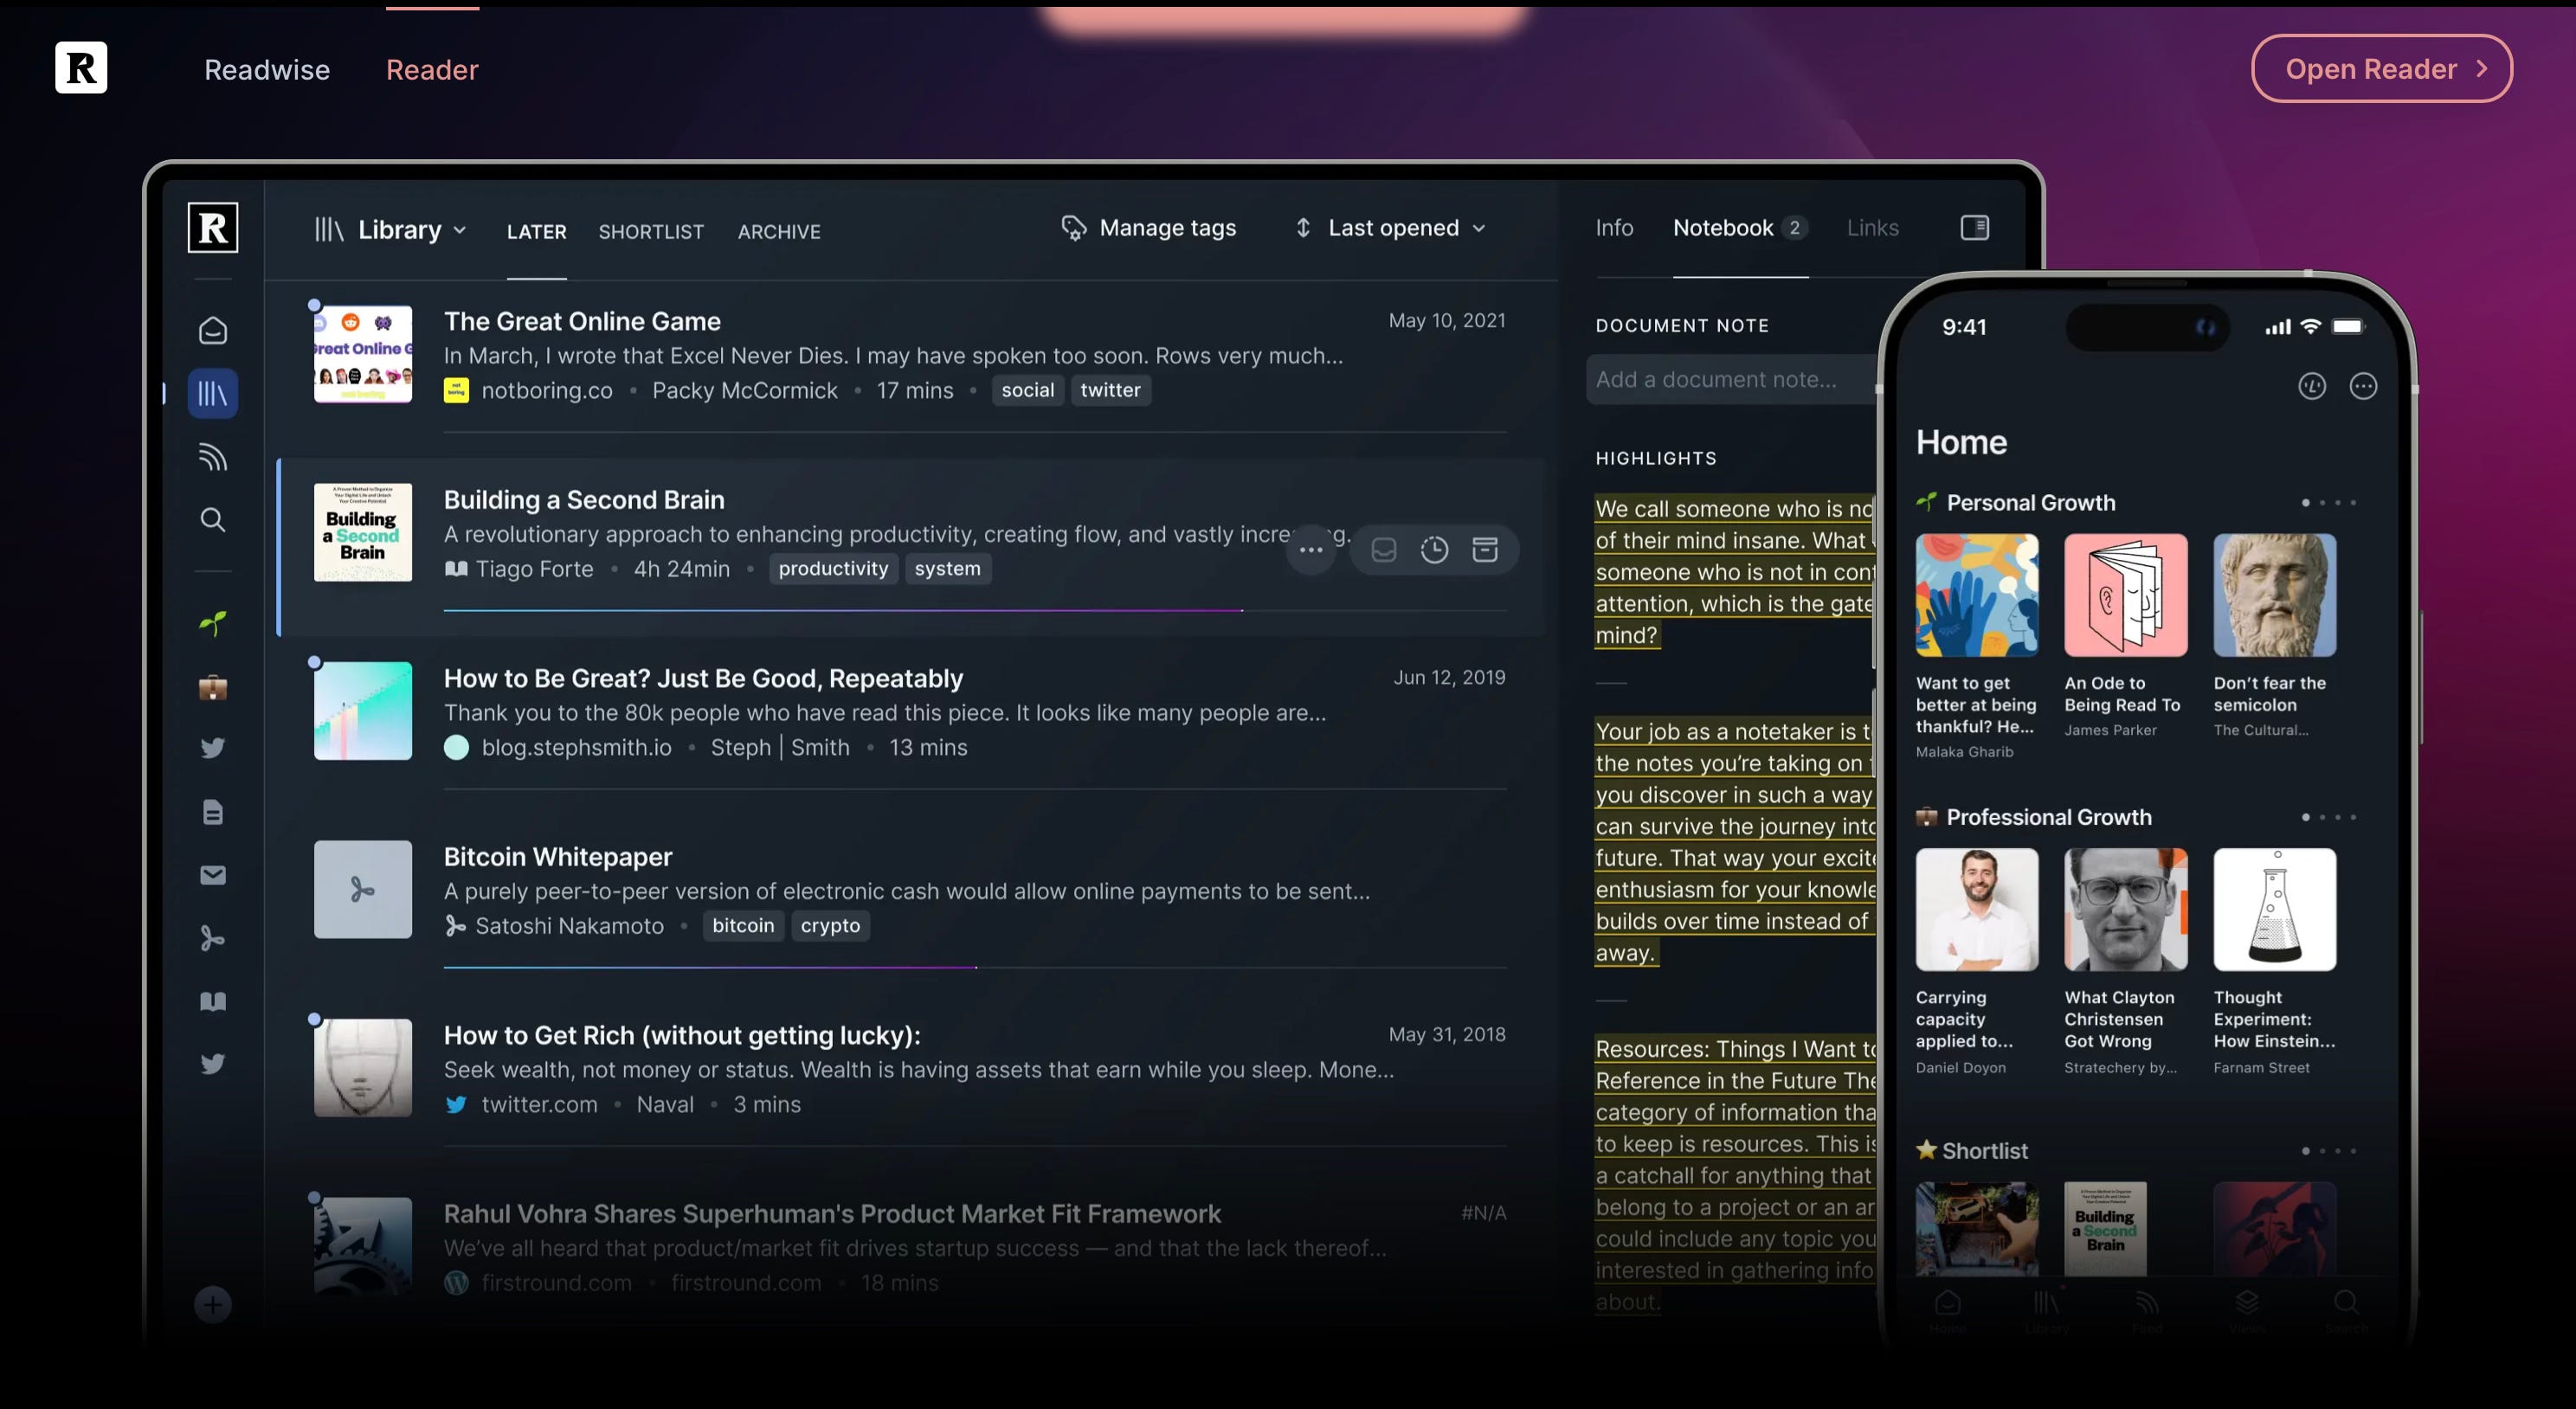This screenshot has height=1409, width=2576.
Task: Open the briefcase view in the sidebar
Action: coord(213,687)
